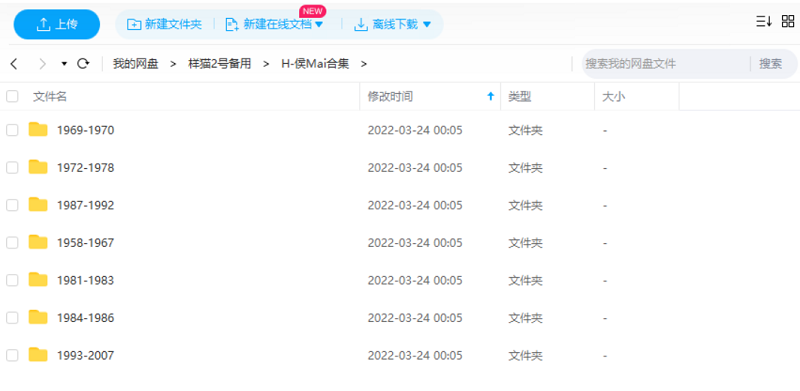This screenshot has width=800, height=391.
Task: Click the forward navigation arrow
Action: (42, 64)
